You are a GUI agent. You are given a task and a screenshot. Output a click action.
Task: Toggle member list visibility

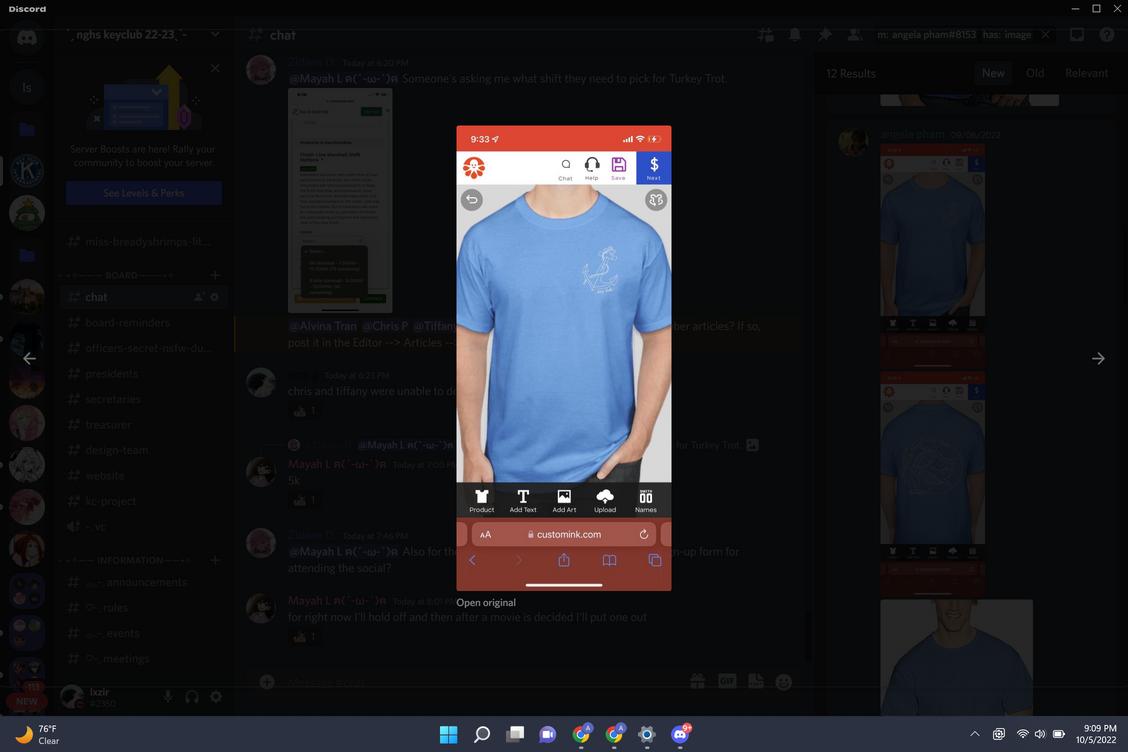[855, 35]
